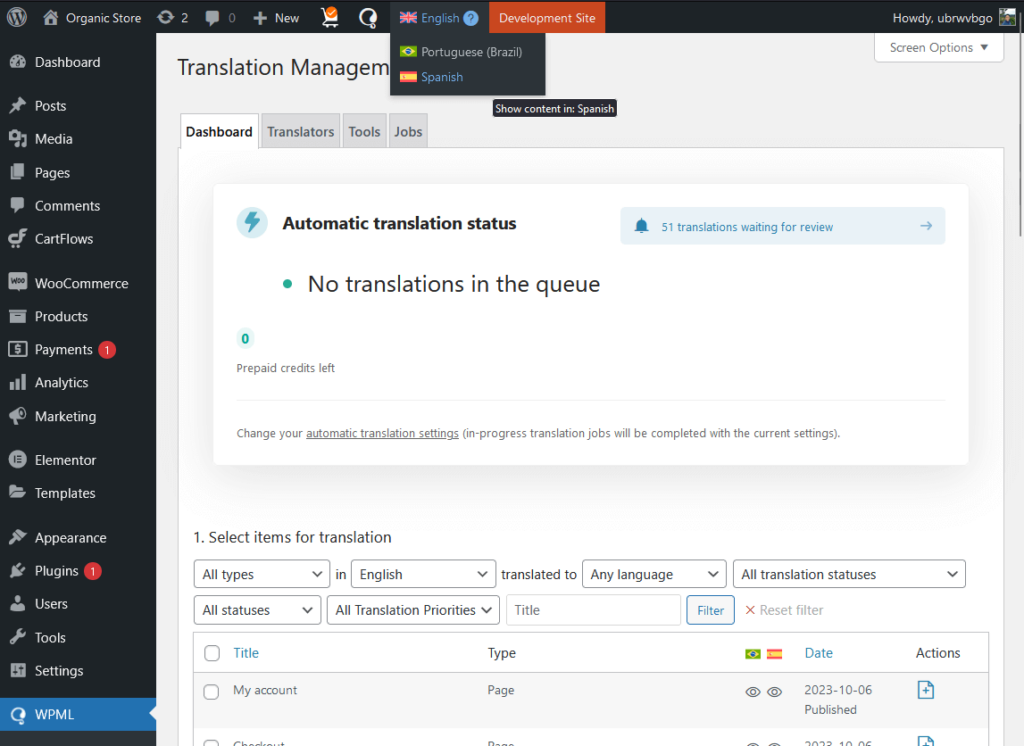Select Portuguese (Brazil) from language menu
The image size is (1024, 746).
click(x=467, y=52)
